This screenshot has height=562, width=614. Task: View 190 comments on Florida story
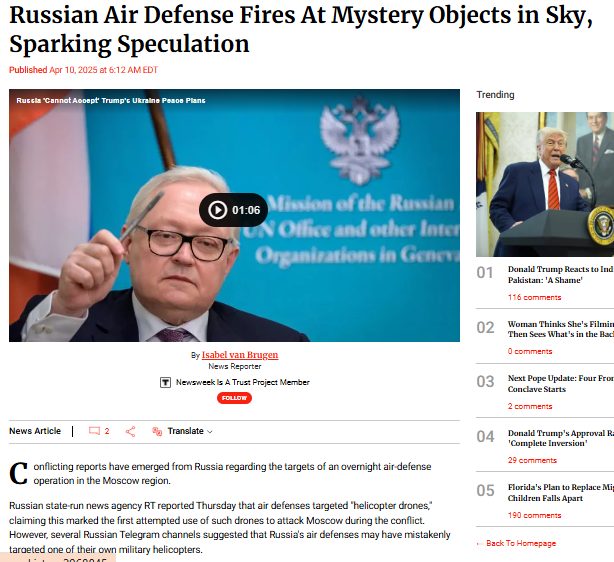pos(534,515)
